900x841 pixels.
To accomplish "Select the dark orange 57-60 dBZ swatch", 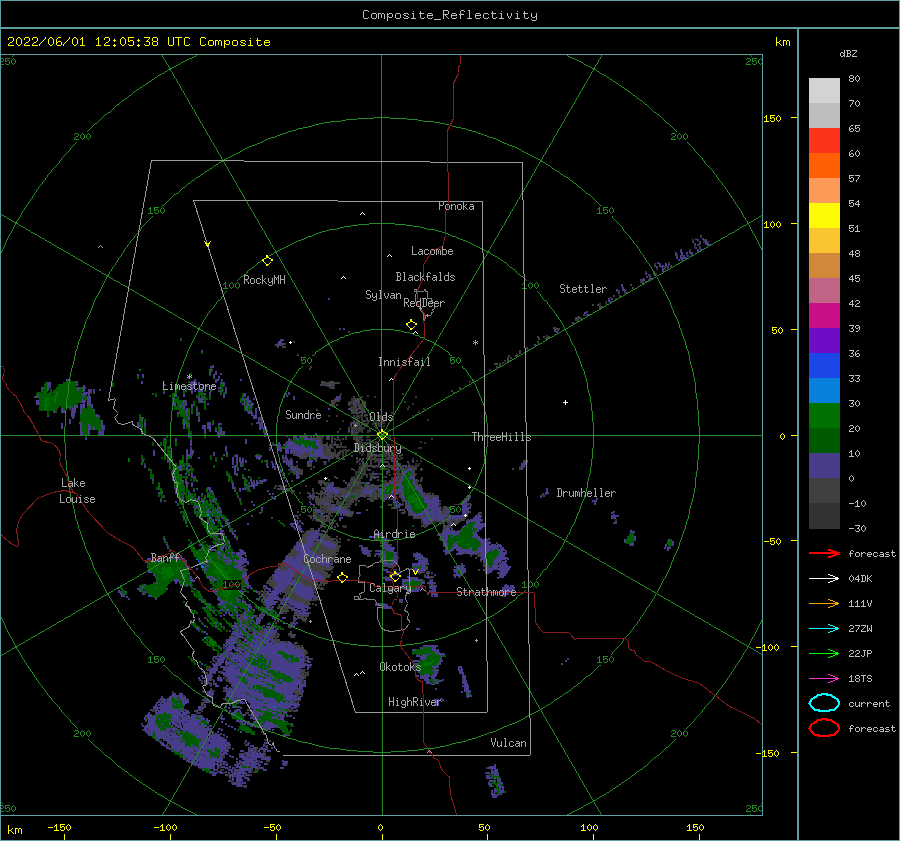I will click(x=824, y=166).
